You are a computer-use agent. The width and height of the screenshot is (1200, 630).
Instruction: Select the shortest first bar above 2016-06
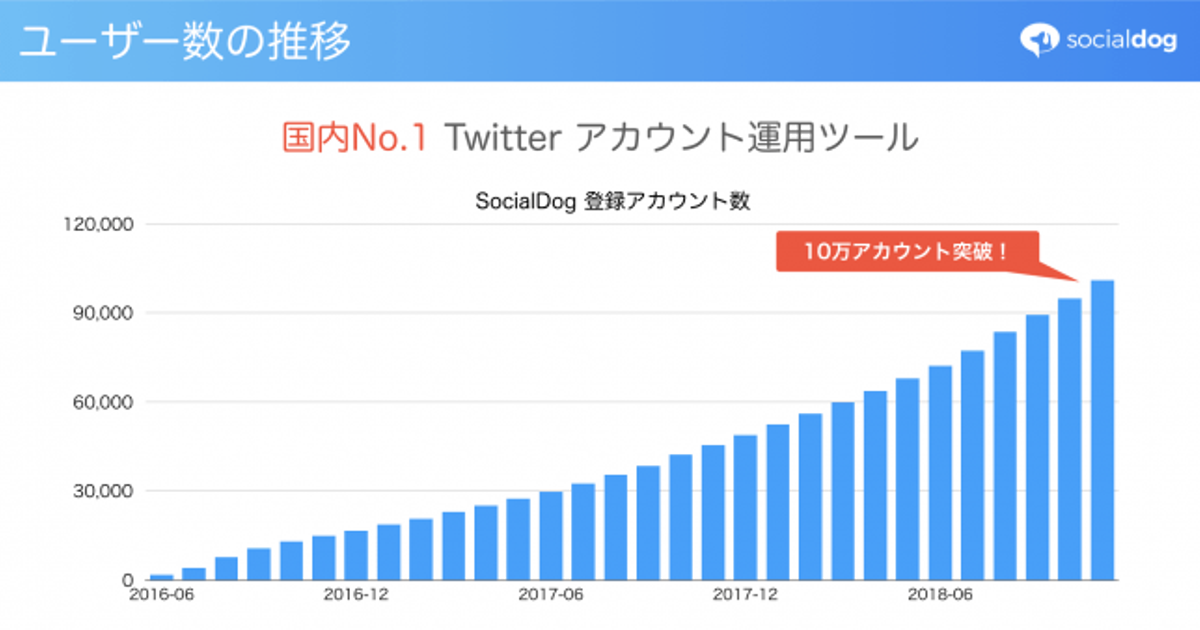tap(162, 576)
